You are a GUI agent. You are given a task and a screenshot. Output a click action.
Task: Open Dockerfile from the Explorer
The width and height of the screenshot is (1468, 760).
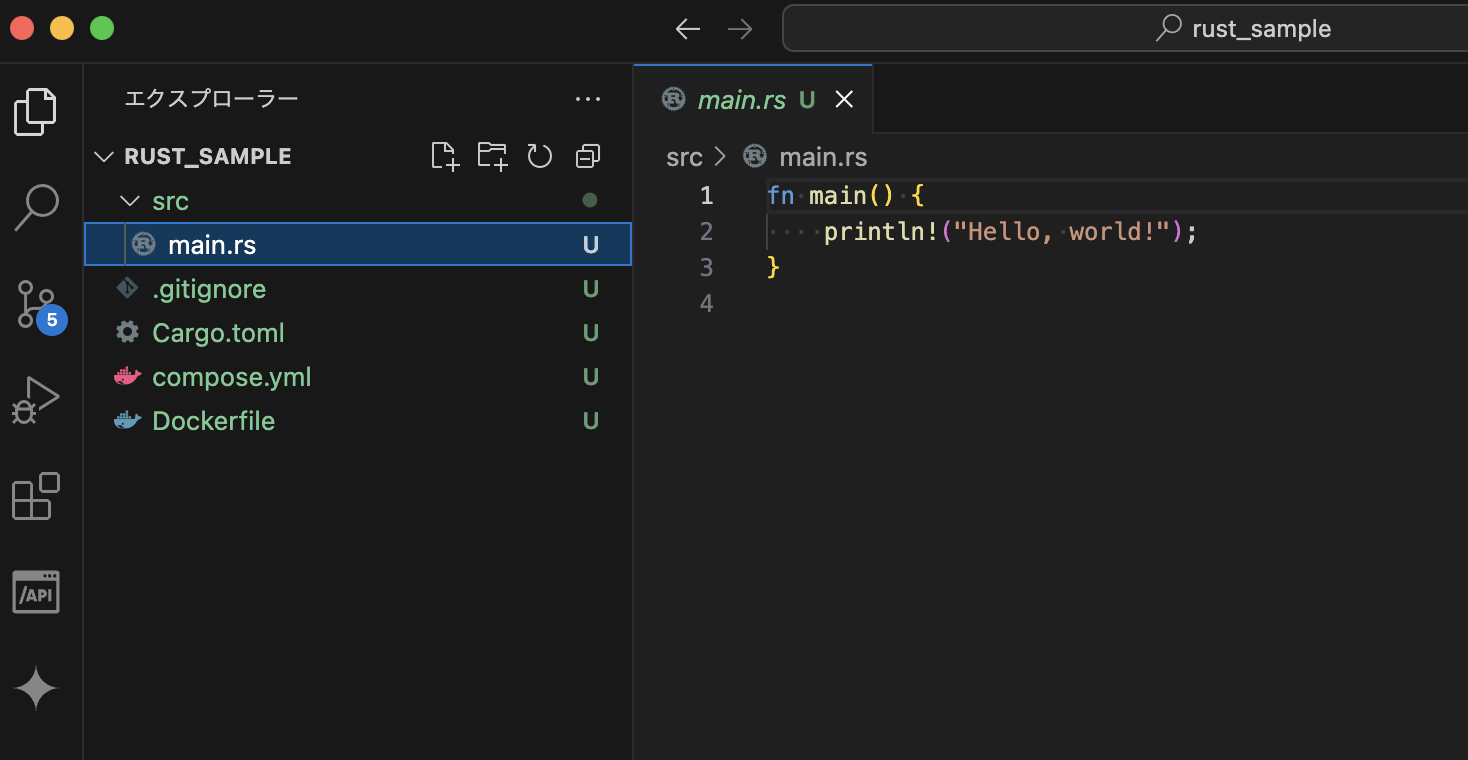coord(358,420)
